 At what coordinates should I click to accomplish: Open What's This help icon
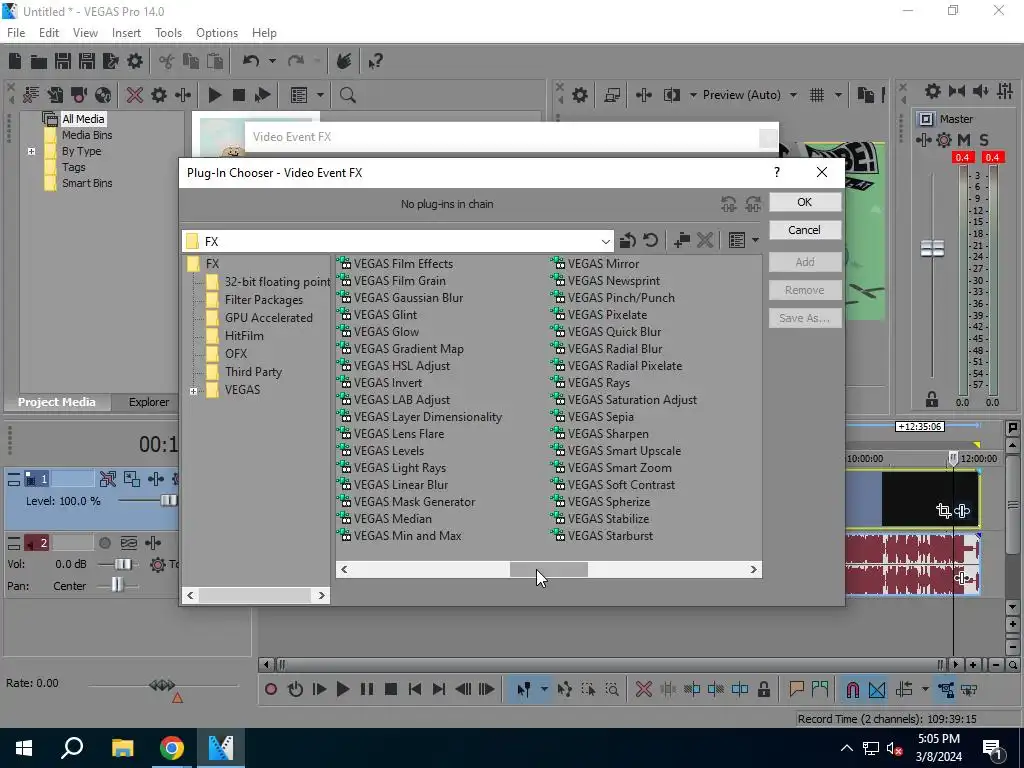[375, 61]
